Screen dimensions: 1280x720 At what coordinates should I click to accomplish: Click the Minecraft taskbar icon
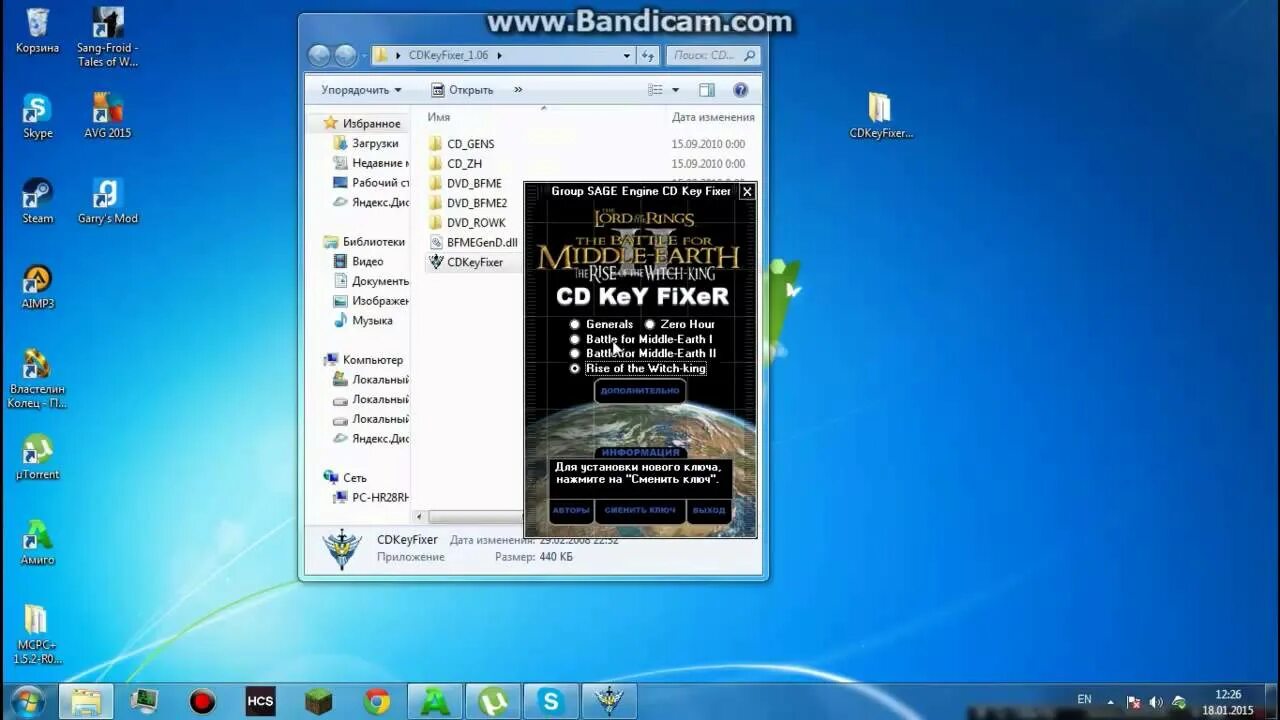(318, 702)
